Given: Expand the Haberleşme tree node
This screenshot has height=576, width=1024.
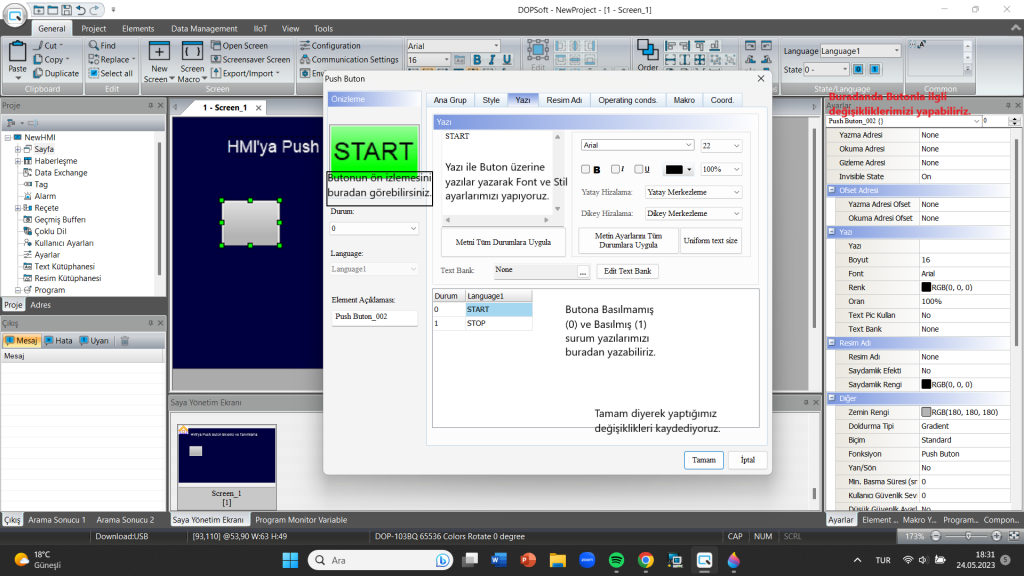Looking at the screenshot, I should click(x=18, y=161).
